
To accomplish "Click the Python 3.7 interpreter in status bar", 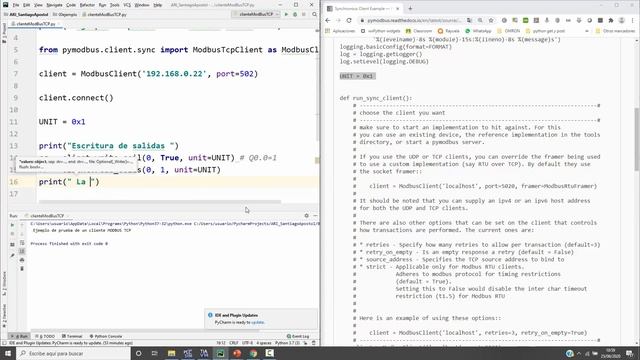I will coord(288,343).
